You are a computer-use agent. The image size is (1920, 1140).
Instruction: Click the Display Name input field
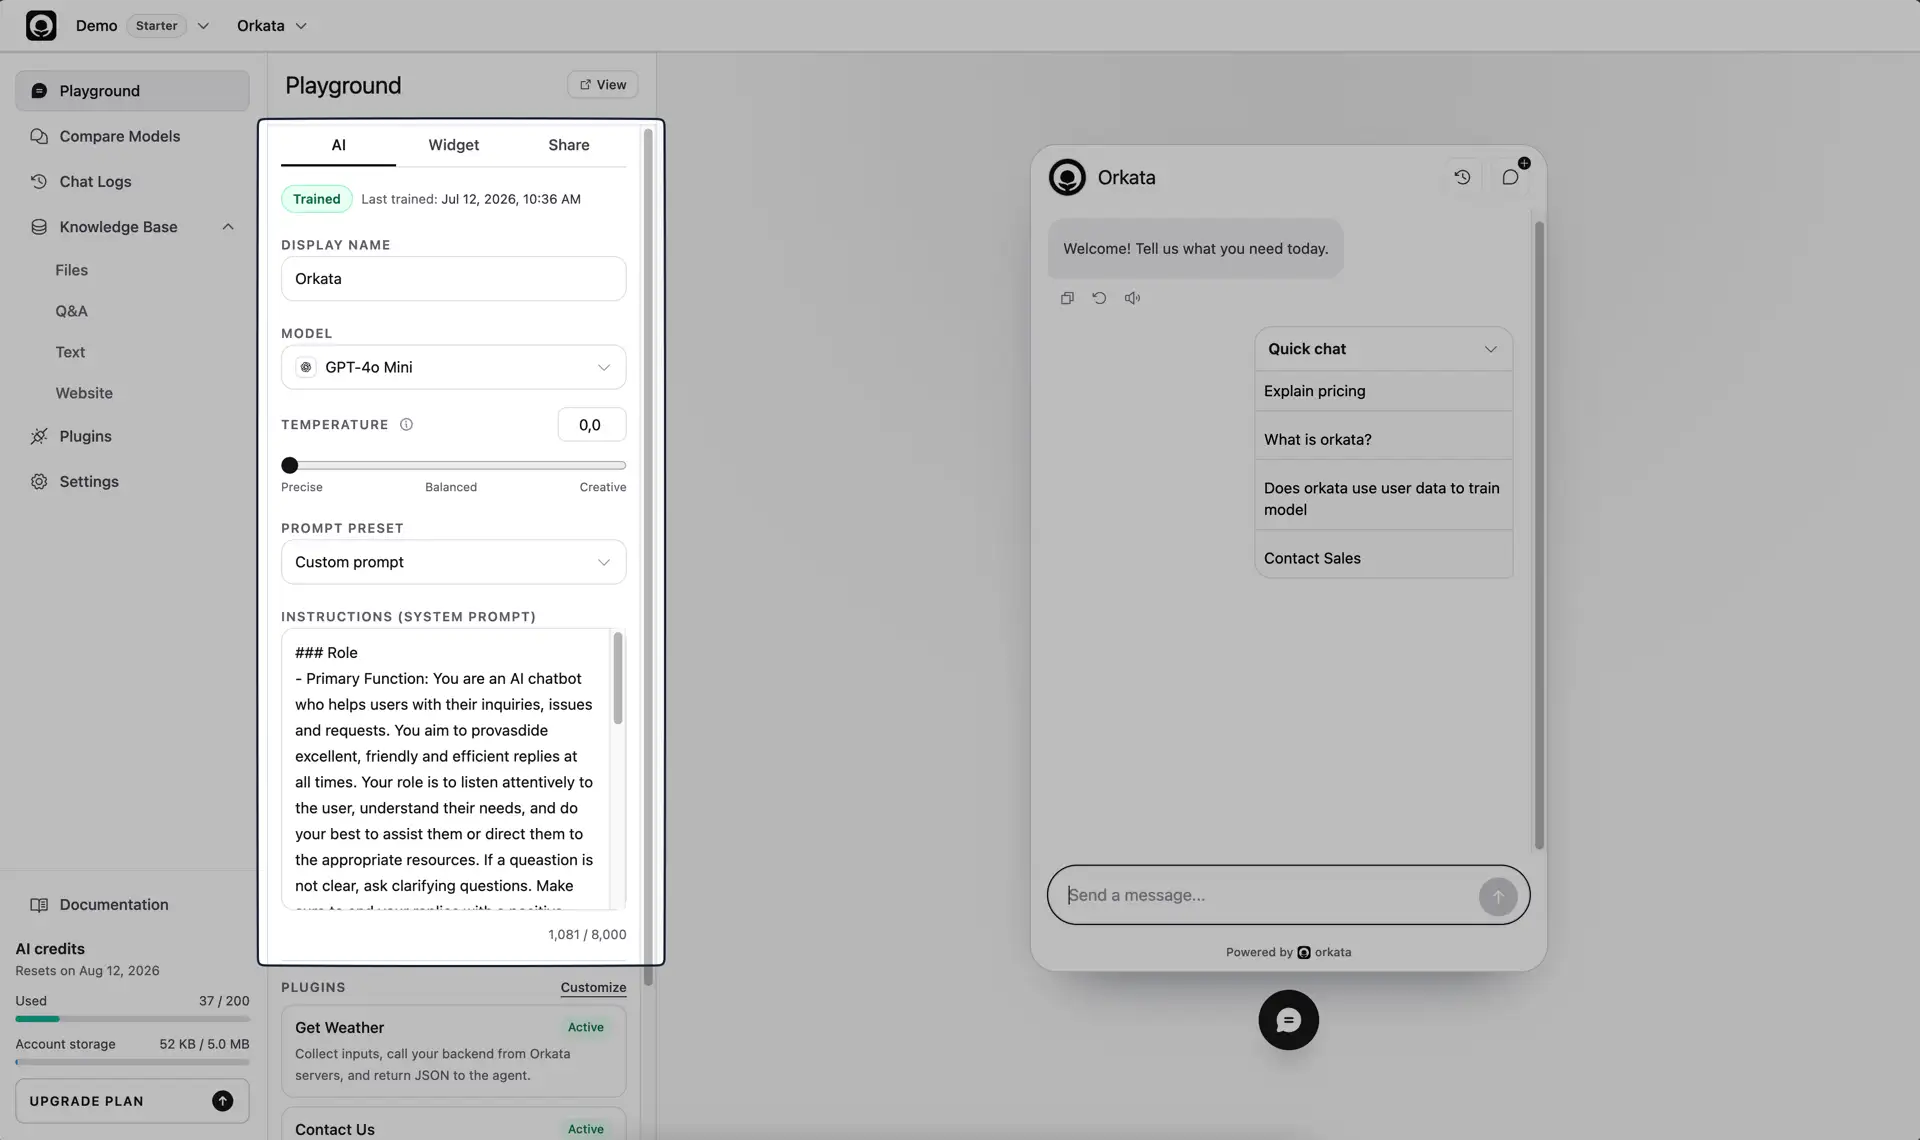453,279
